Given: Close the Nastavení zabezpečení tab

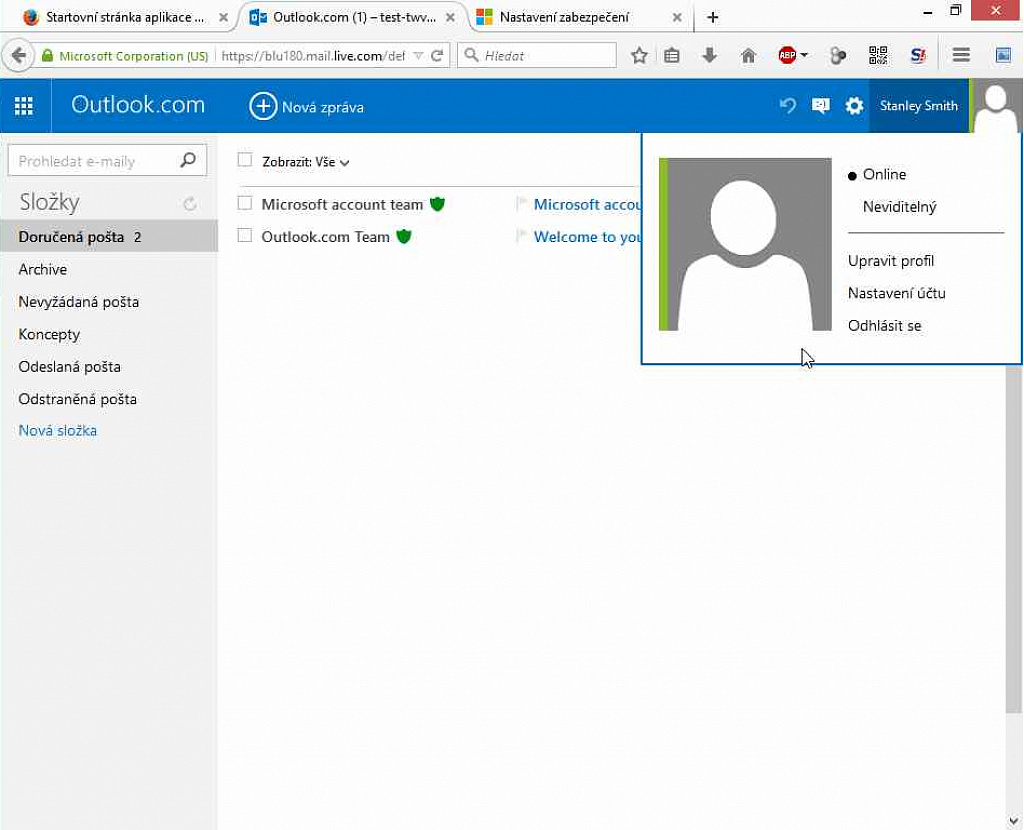Looking at the screenshot, I should pyautogui.click(x=677, y=18).
